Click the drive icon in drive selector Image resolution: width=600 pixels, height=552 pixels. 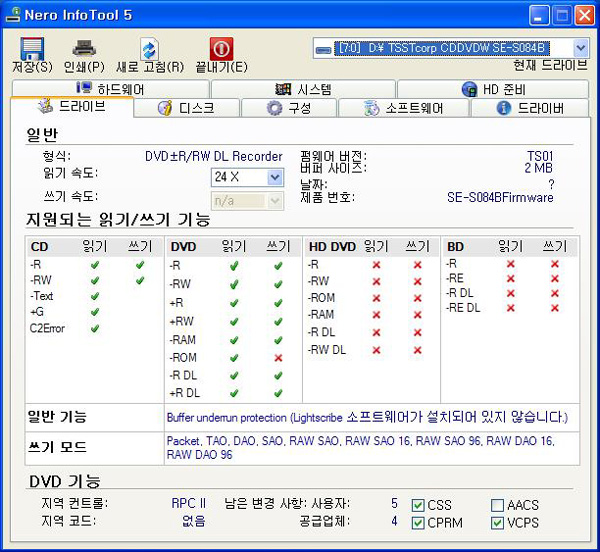(x=324, y=50)
